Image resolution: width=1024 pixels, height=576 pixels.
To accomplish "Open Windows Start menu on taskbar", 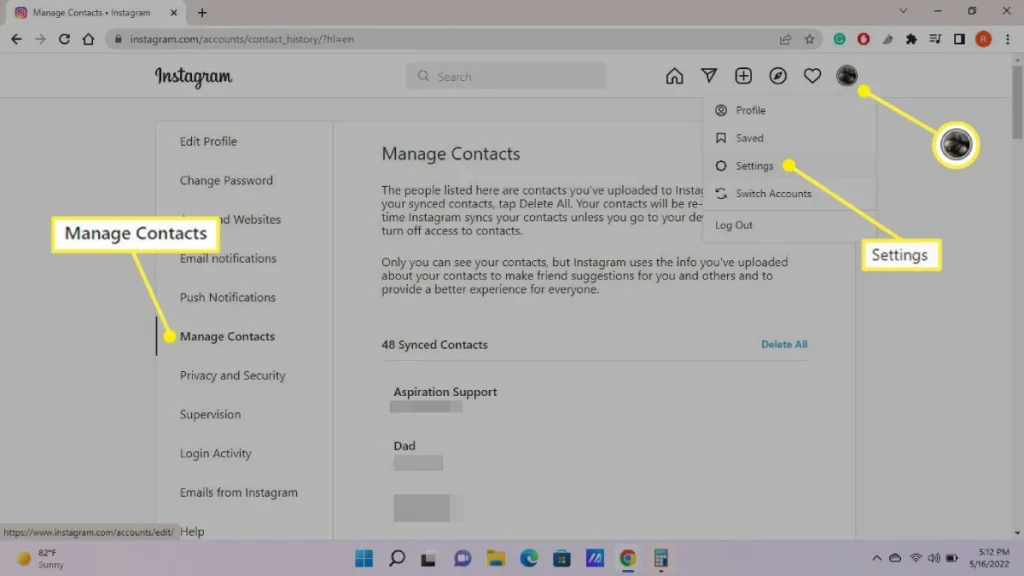I will (x=364, y=558).
